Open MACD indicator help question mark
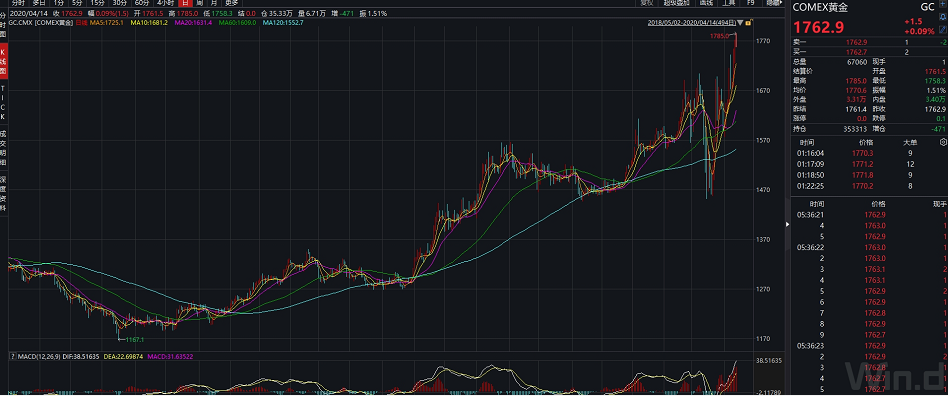Viewport: 948px width, 396px height. (x=12, y=357)
